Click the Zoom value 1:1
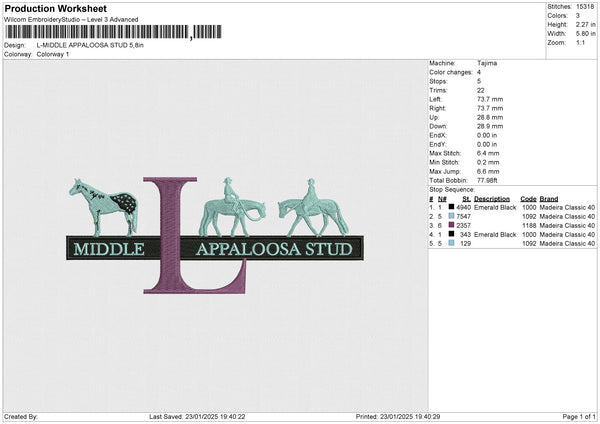The image size is (600, 424). point(580,42)
